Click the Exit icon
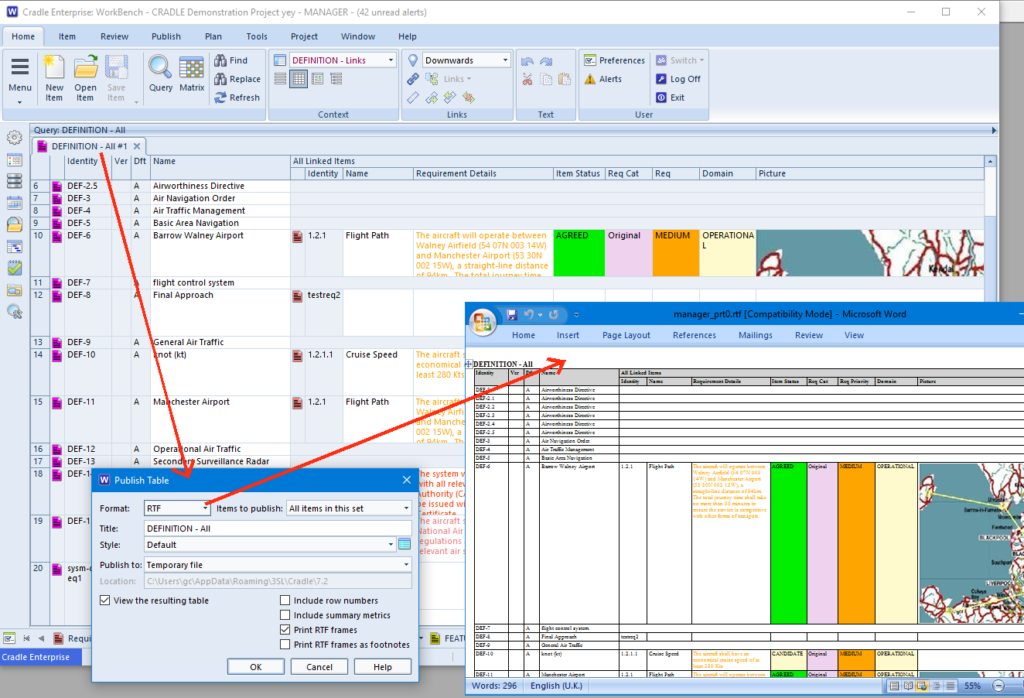1024x698 pixels. coord(661,97)
